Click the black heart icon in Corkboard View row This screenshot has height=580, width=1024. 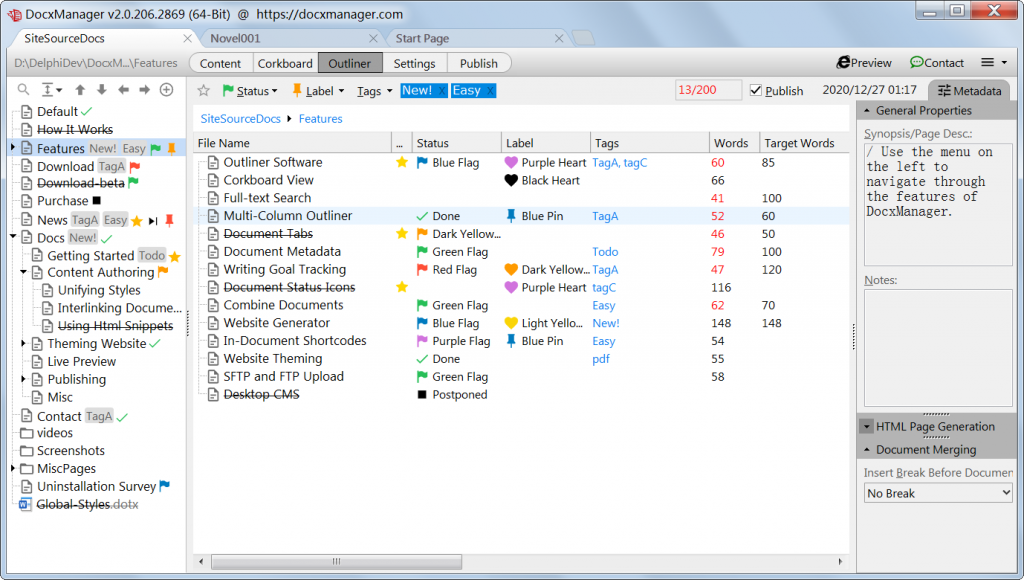pos(511,180)
